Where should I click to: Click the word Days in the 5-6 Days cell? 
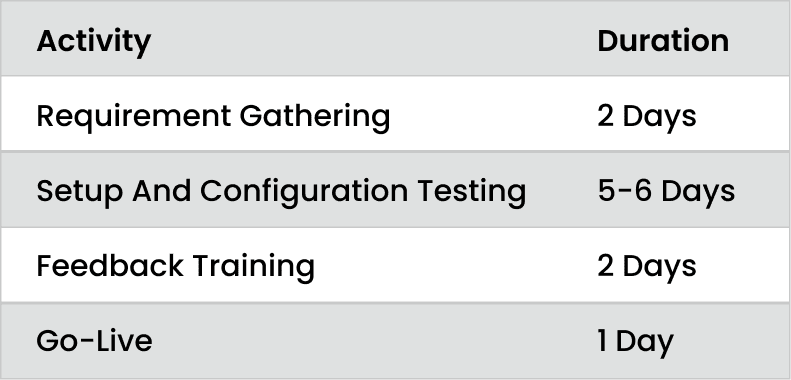(698, 192)
